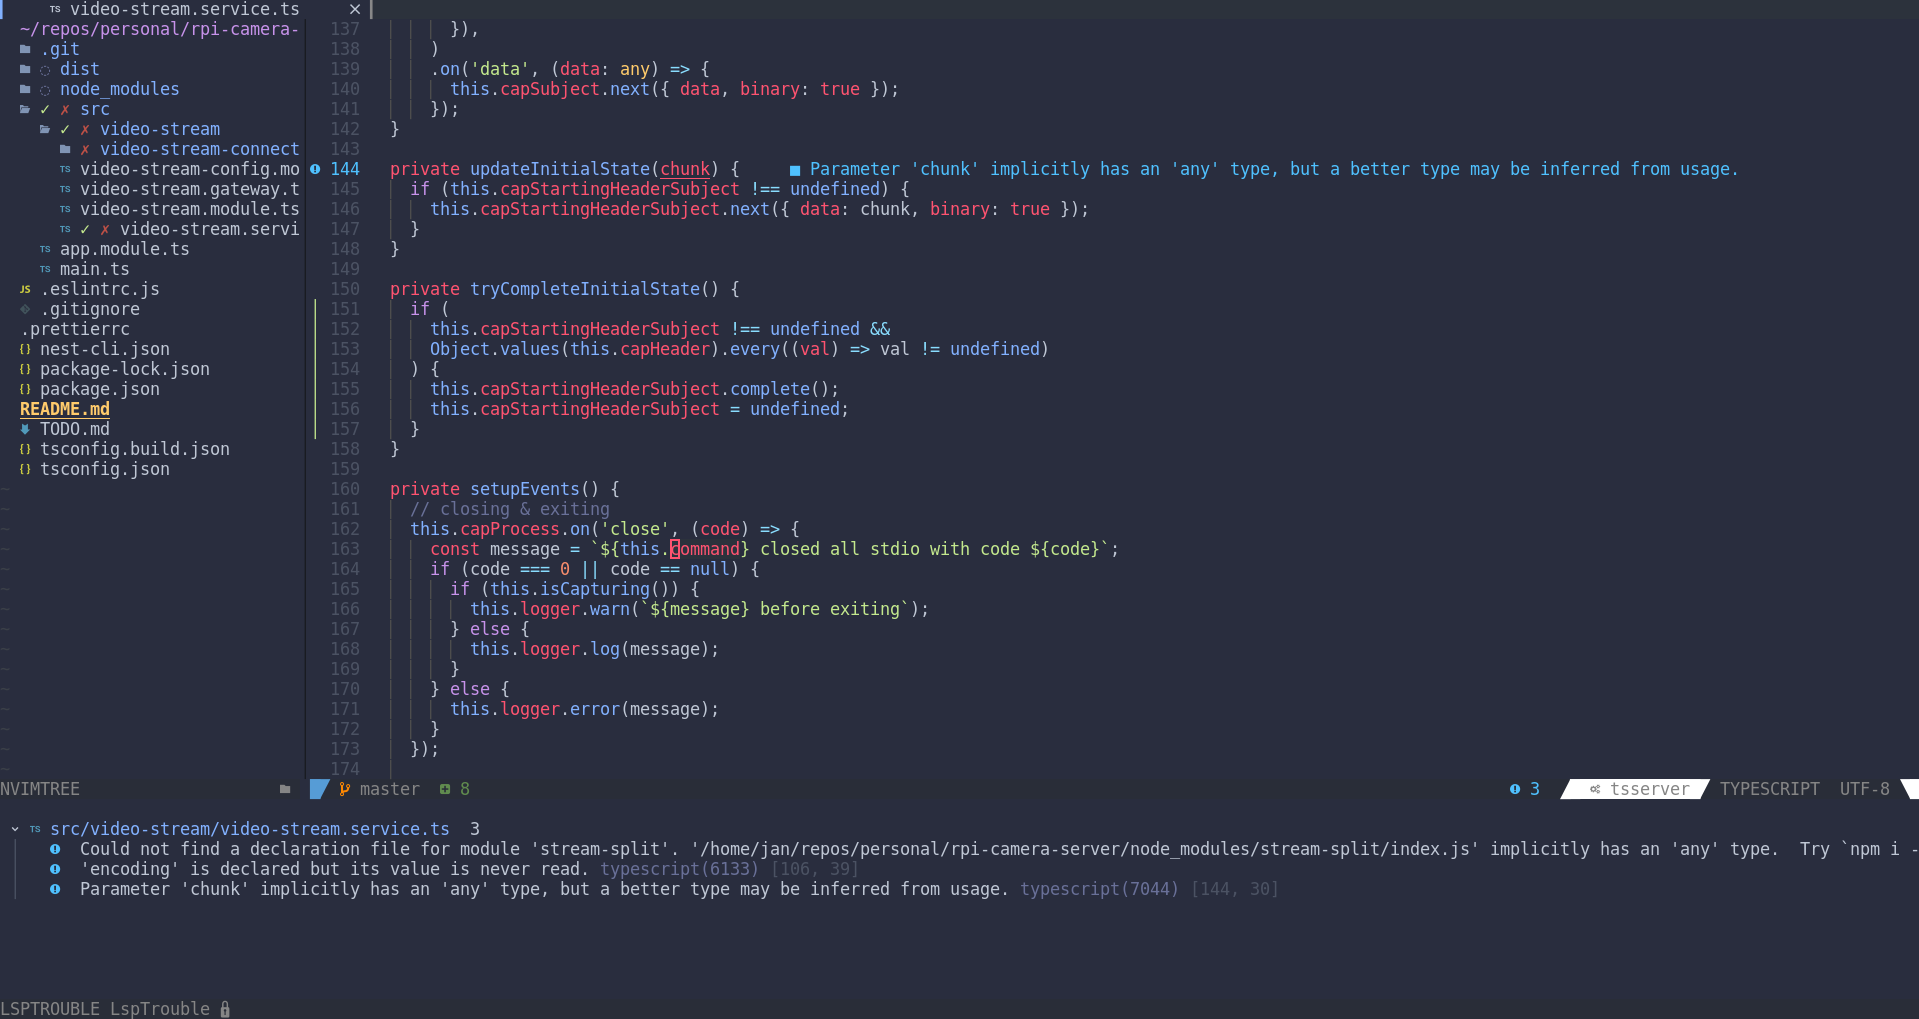This screenshot has height=1019, width=1919.
Task: Open tsconfig.build.json file
Action: (x=135, y=449)
